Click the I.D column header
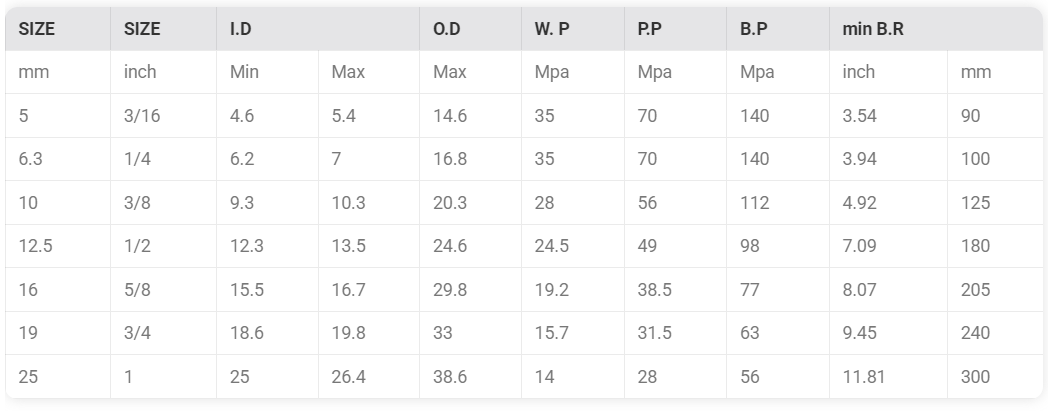1050x413 pixels. coord(317,29)
